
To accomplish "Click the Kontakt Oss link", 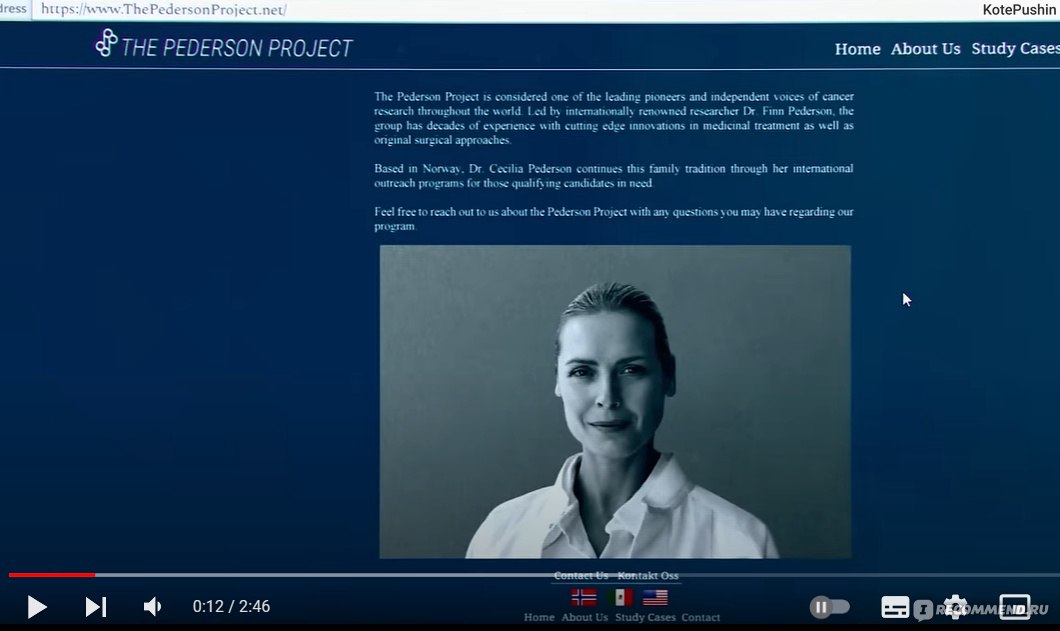I will (648, 576).
